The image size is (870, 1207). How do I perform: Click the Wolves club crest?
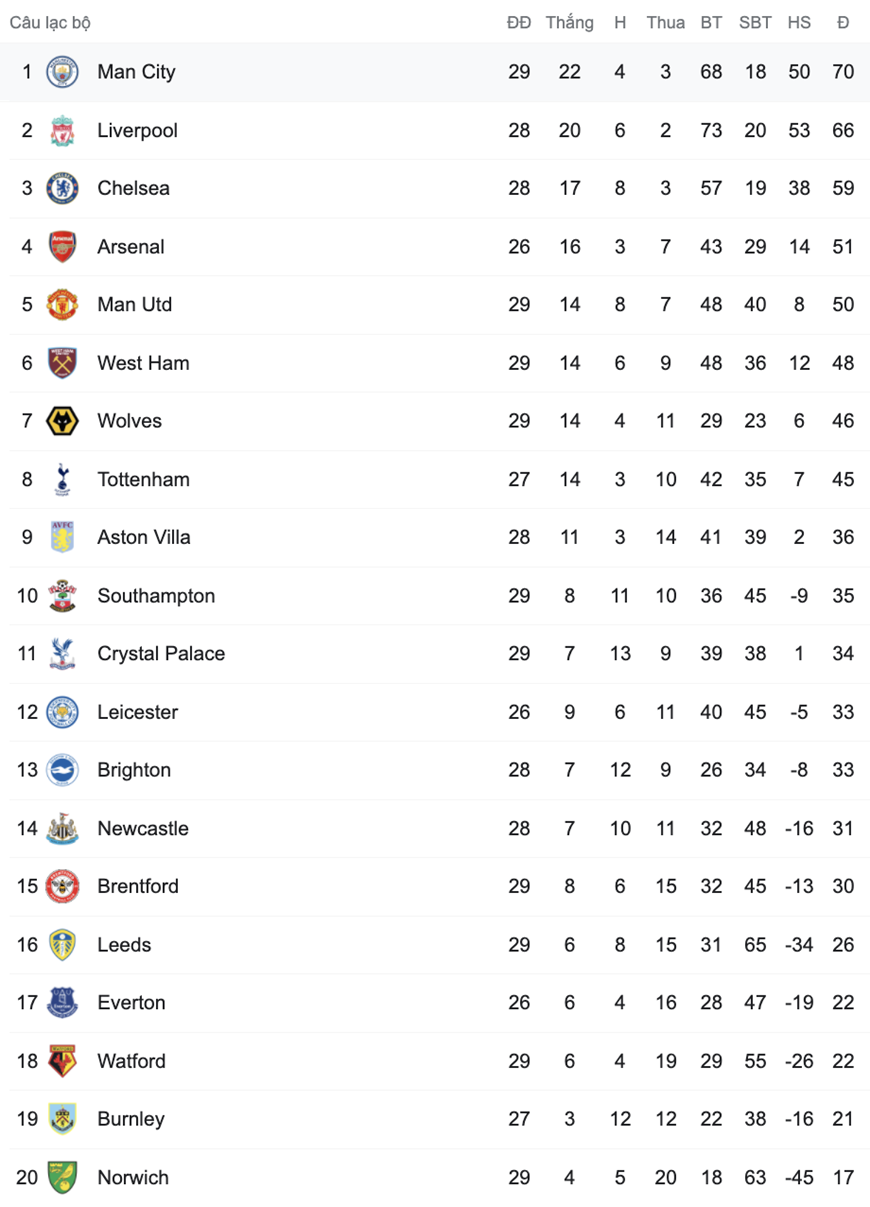click(63, 421)
